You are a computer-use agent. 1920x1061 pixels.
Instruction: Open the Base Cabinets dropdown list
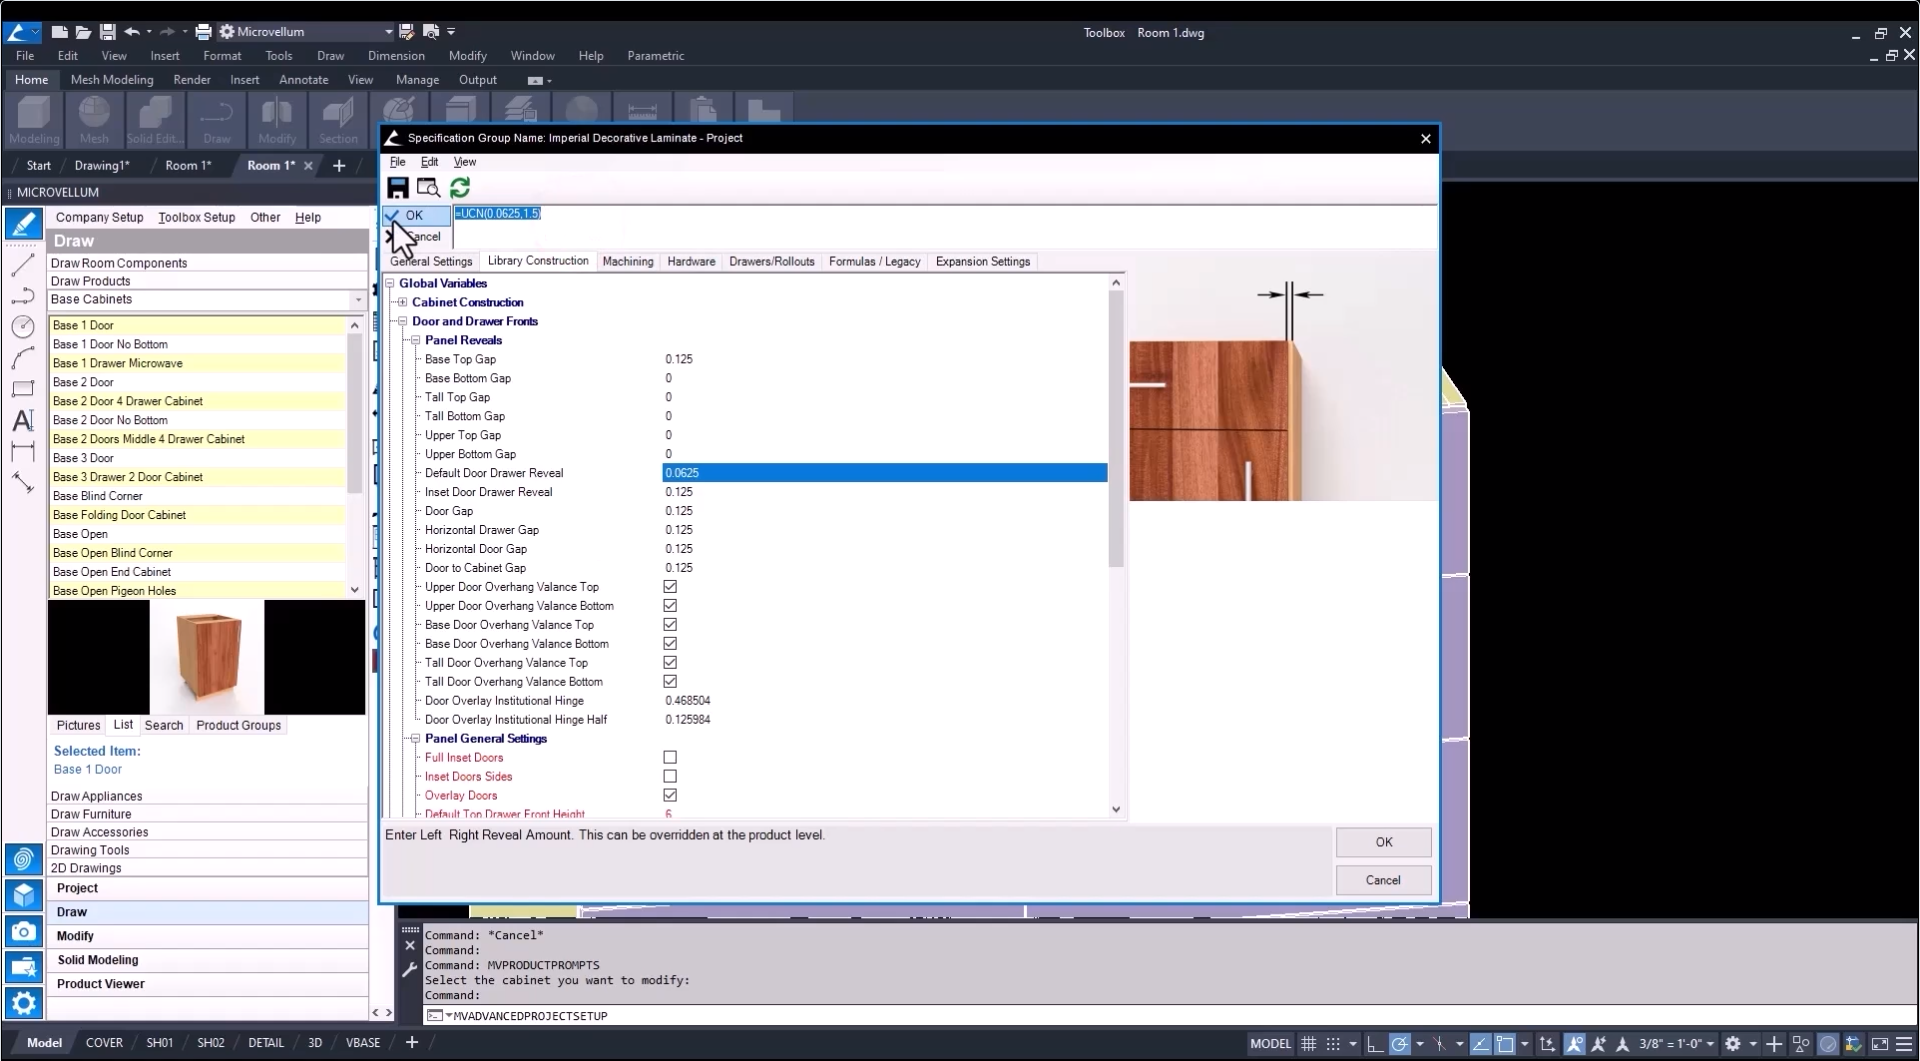tap(356, 299)
